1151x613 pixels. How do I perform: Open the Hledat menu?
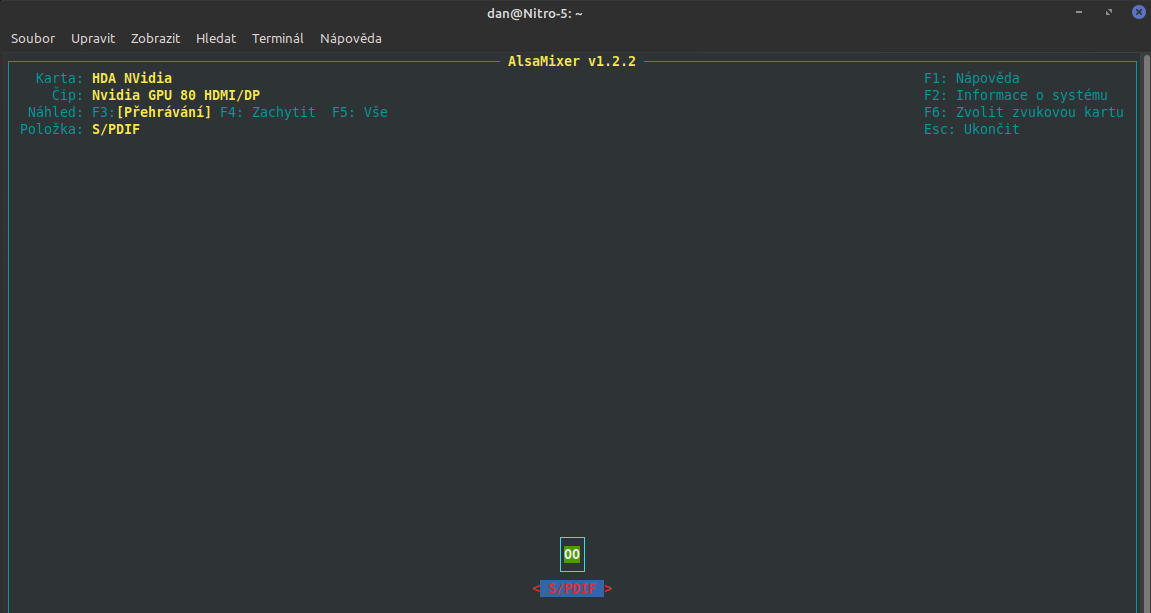click(x=216, y=38)
